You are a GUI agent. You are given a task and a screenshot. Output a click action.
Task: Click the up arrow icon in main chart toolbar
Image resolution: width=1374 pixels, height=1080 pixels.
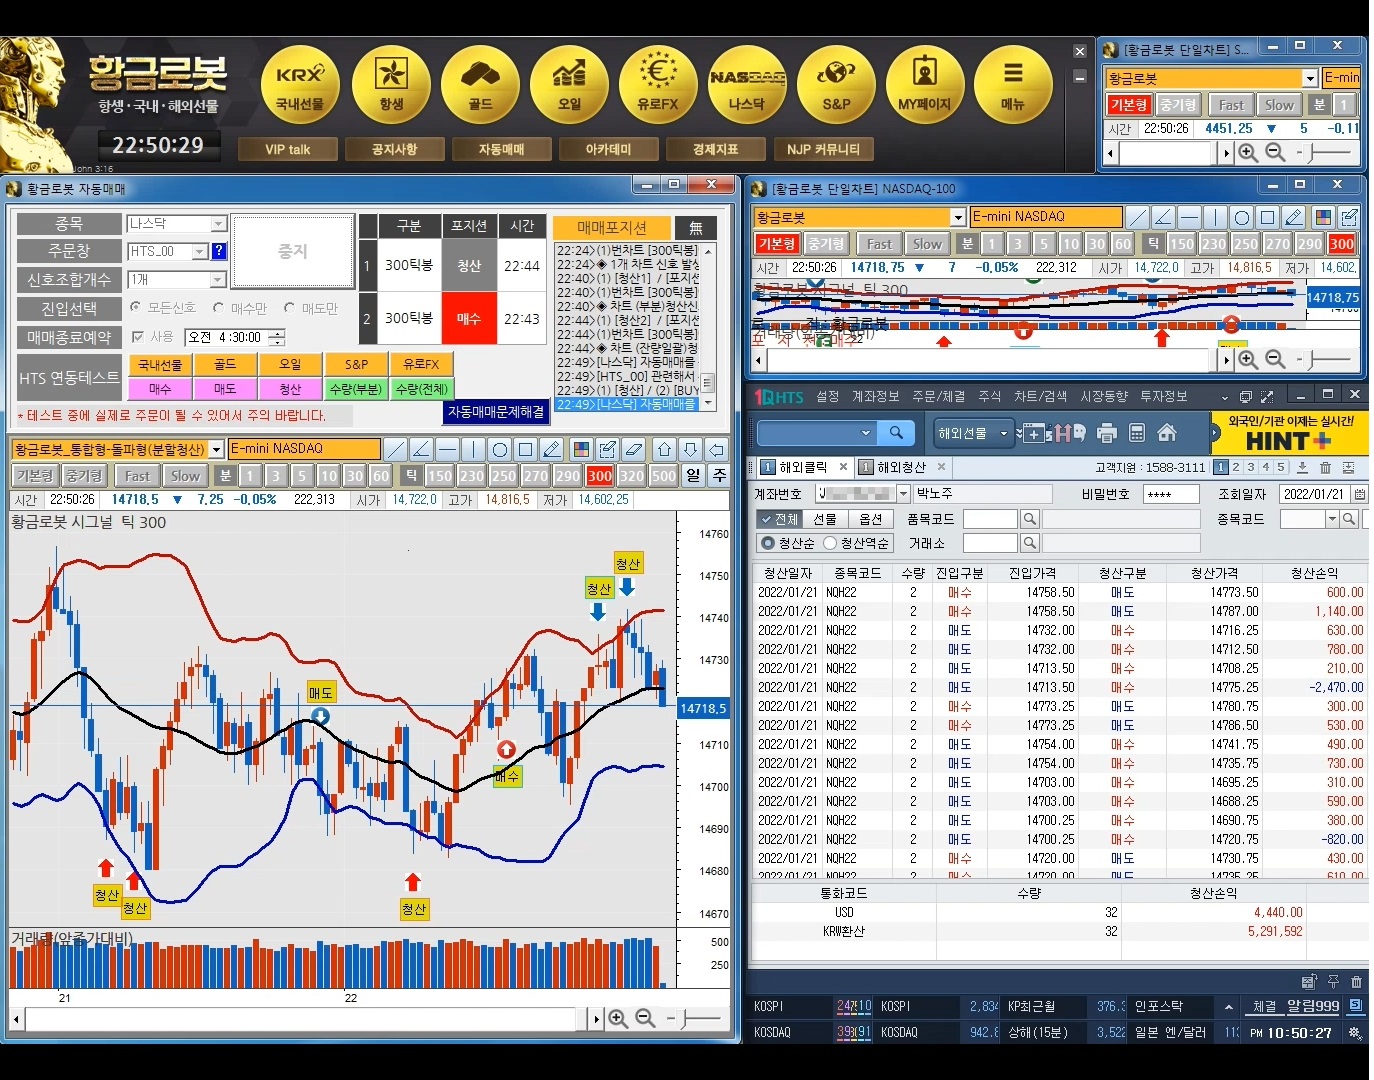[664, 449]
